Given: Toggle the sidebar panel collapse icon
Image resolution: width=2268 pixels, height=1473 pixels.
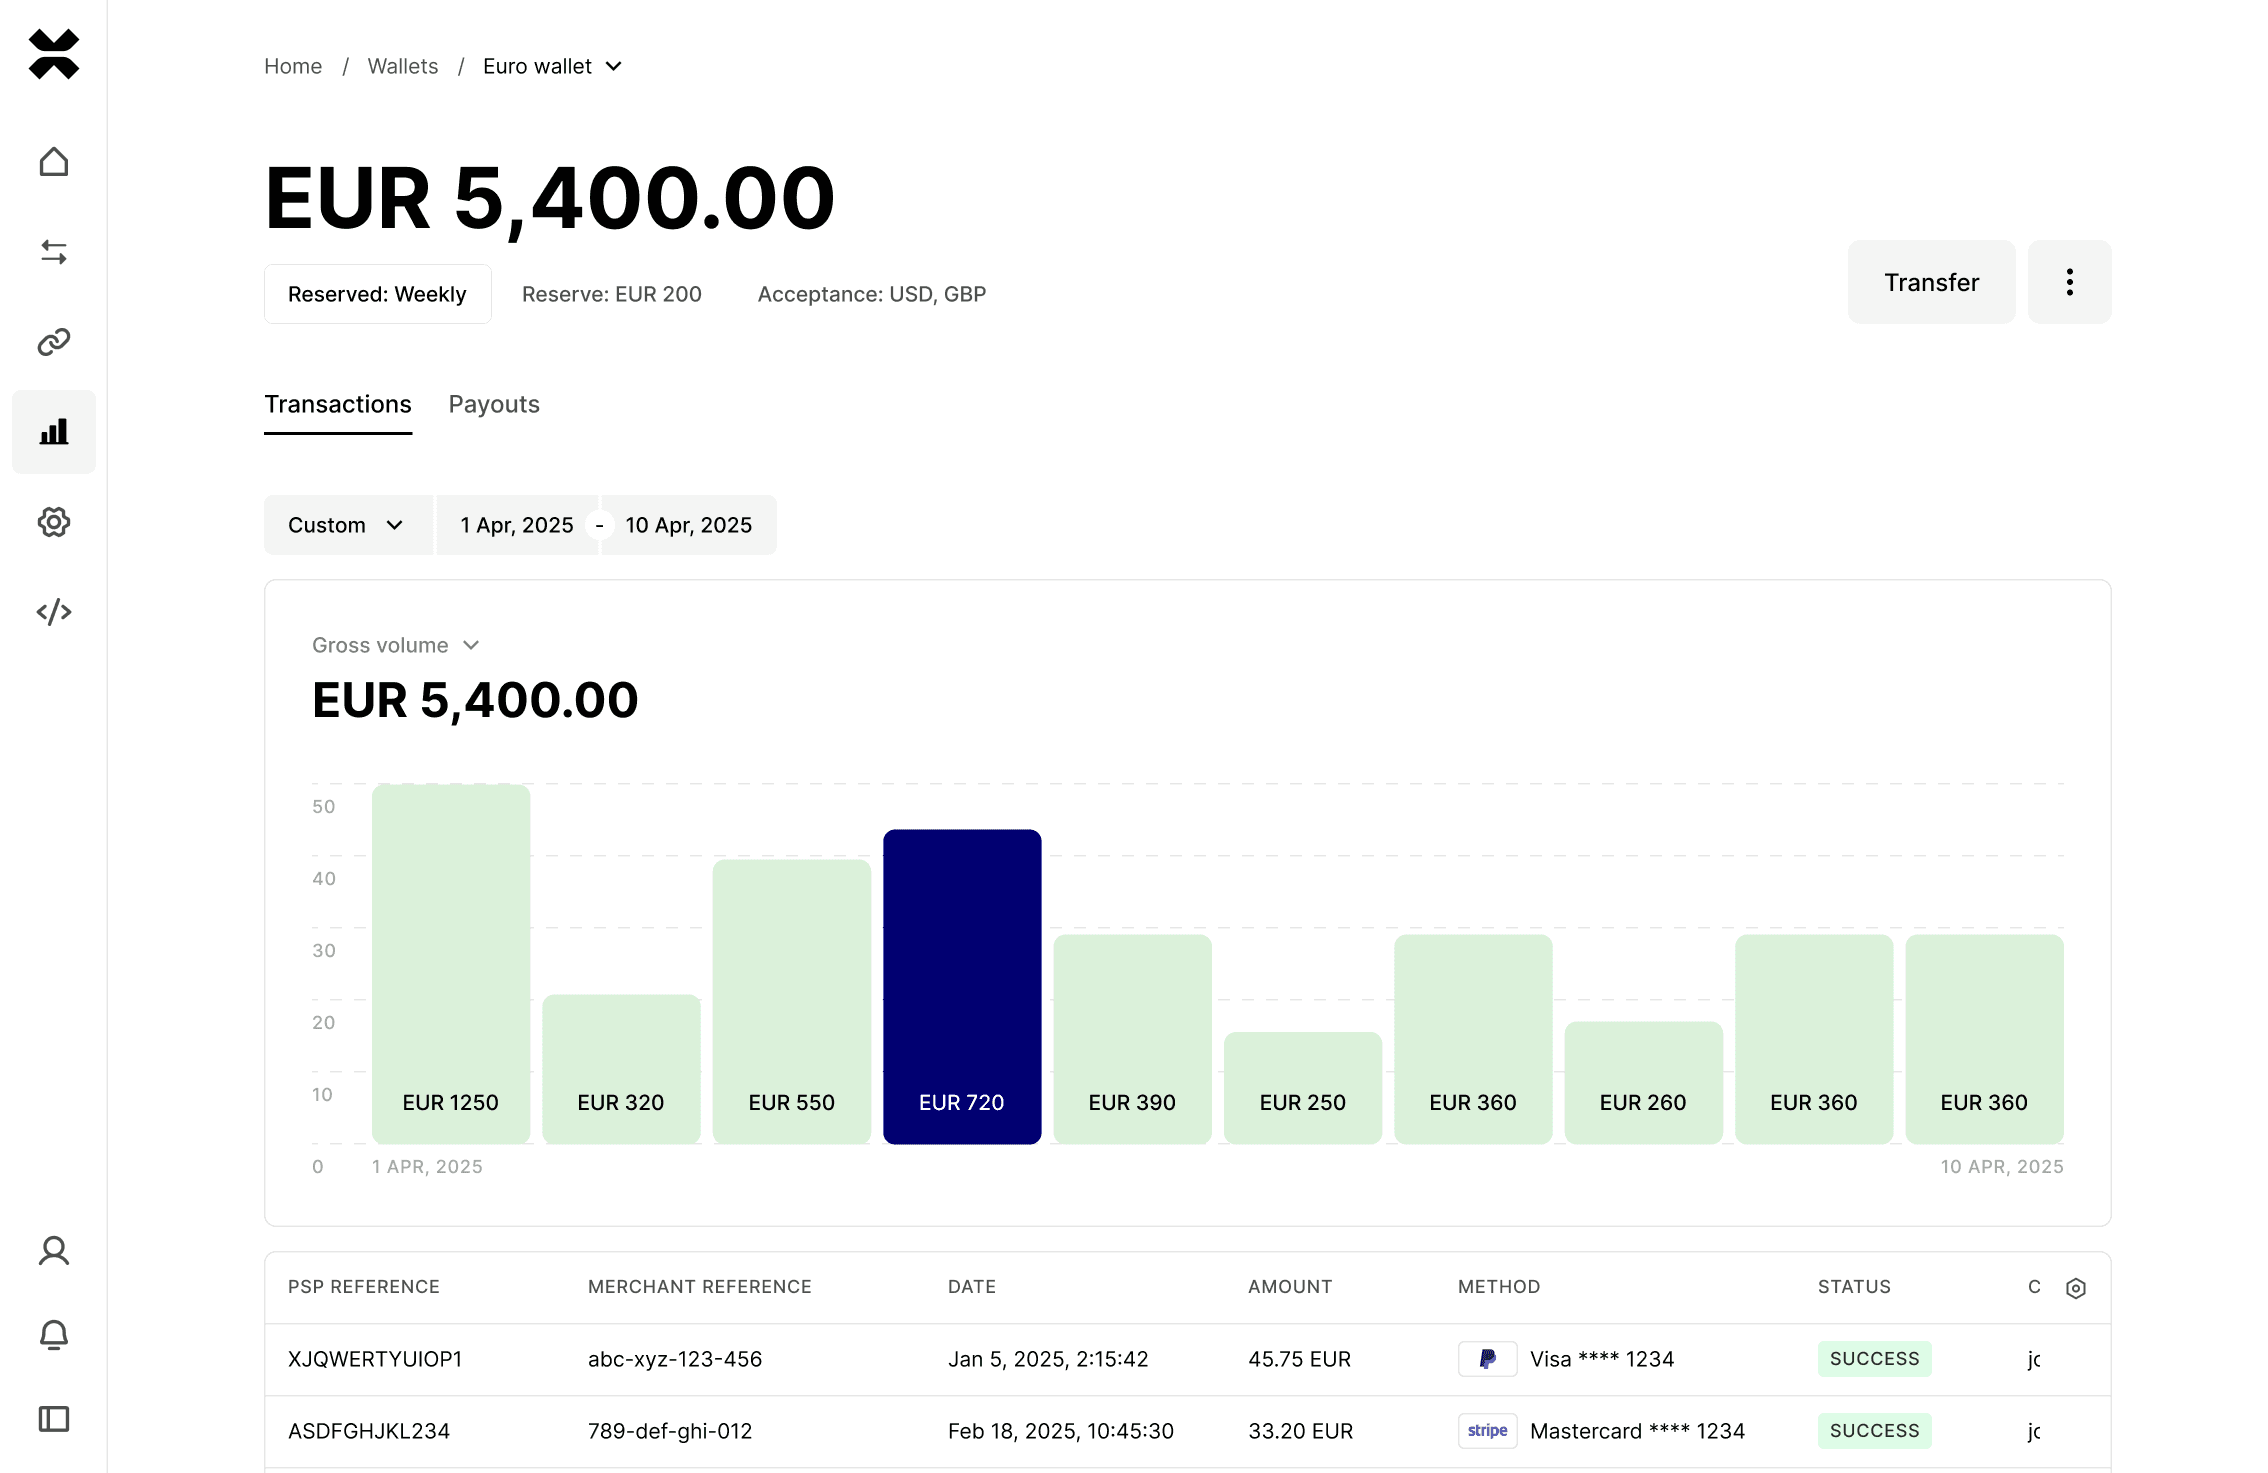Looking at the screenshot, I should tap(54, 1419).
